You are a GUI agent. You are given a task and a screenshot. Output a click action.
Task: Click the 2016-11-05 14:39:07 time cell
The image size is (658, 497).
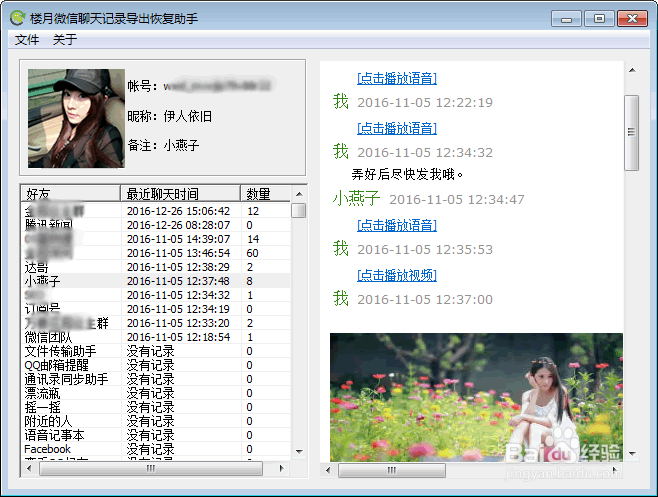pyautogui.click(x=178, y=239)
